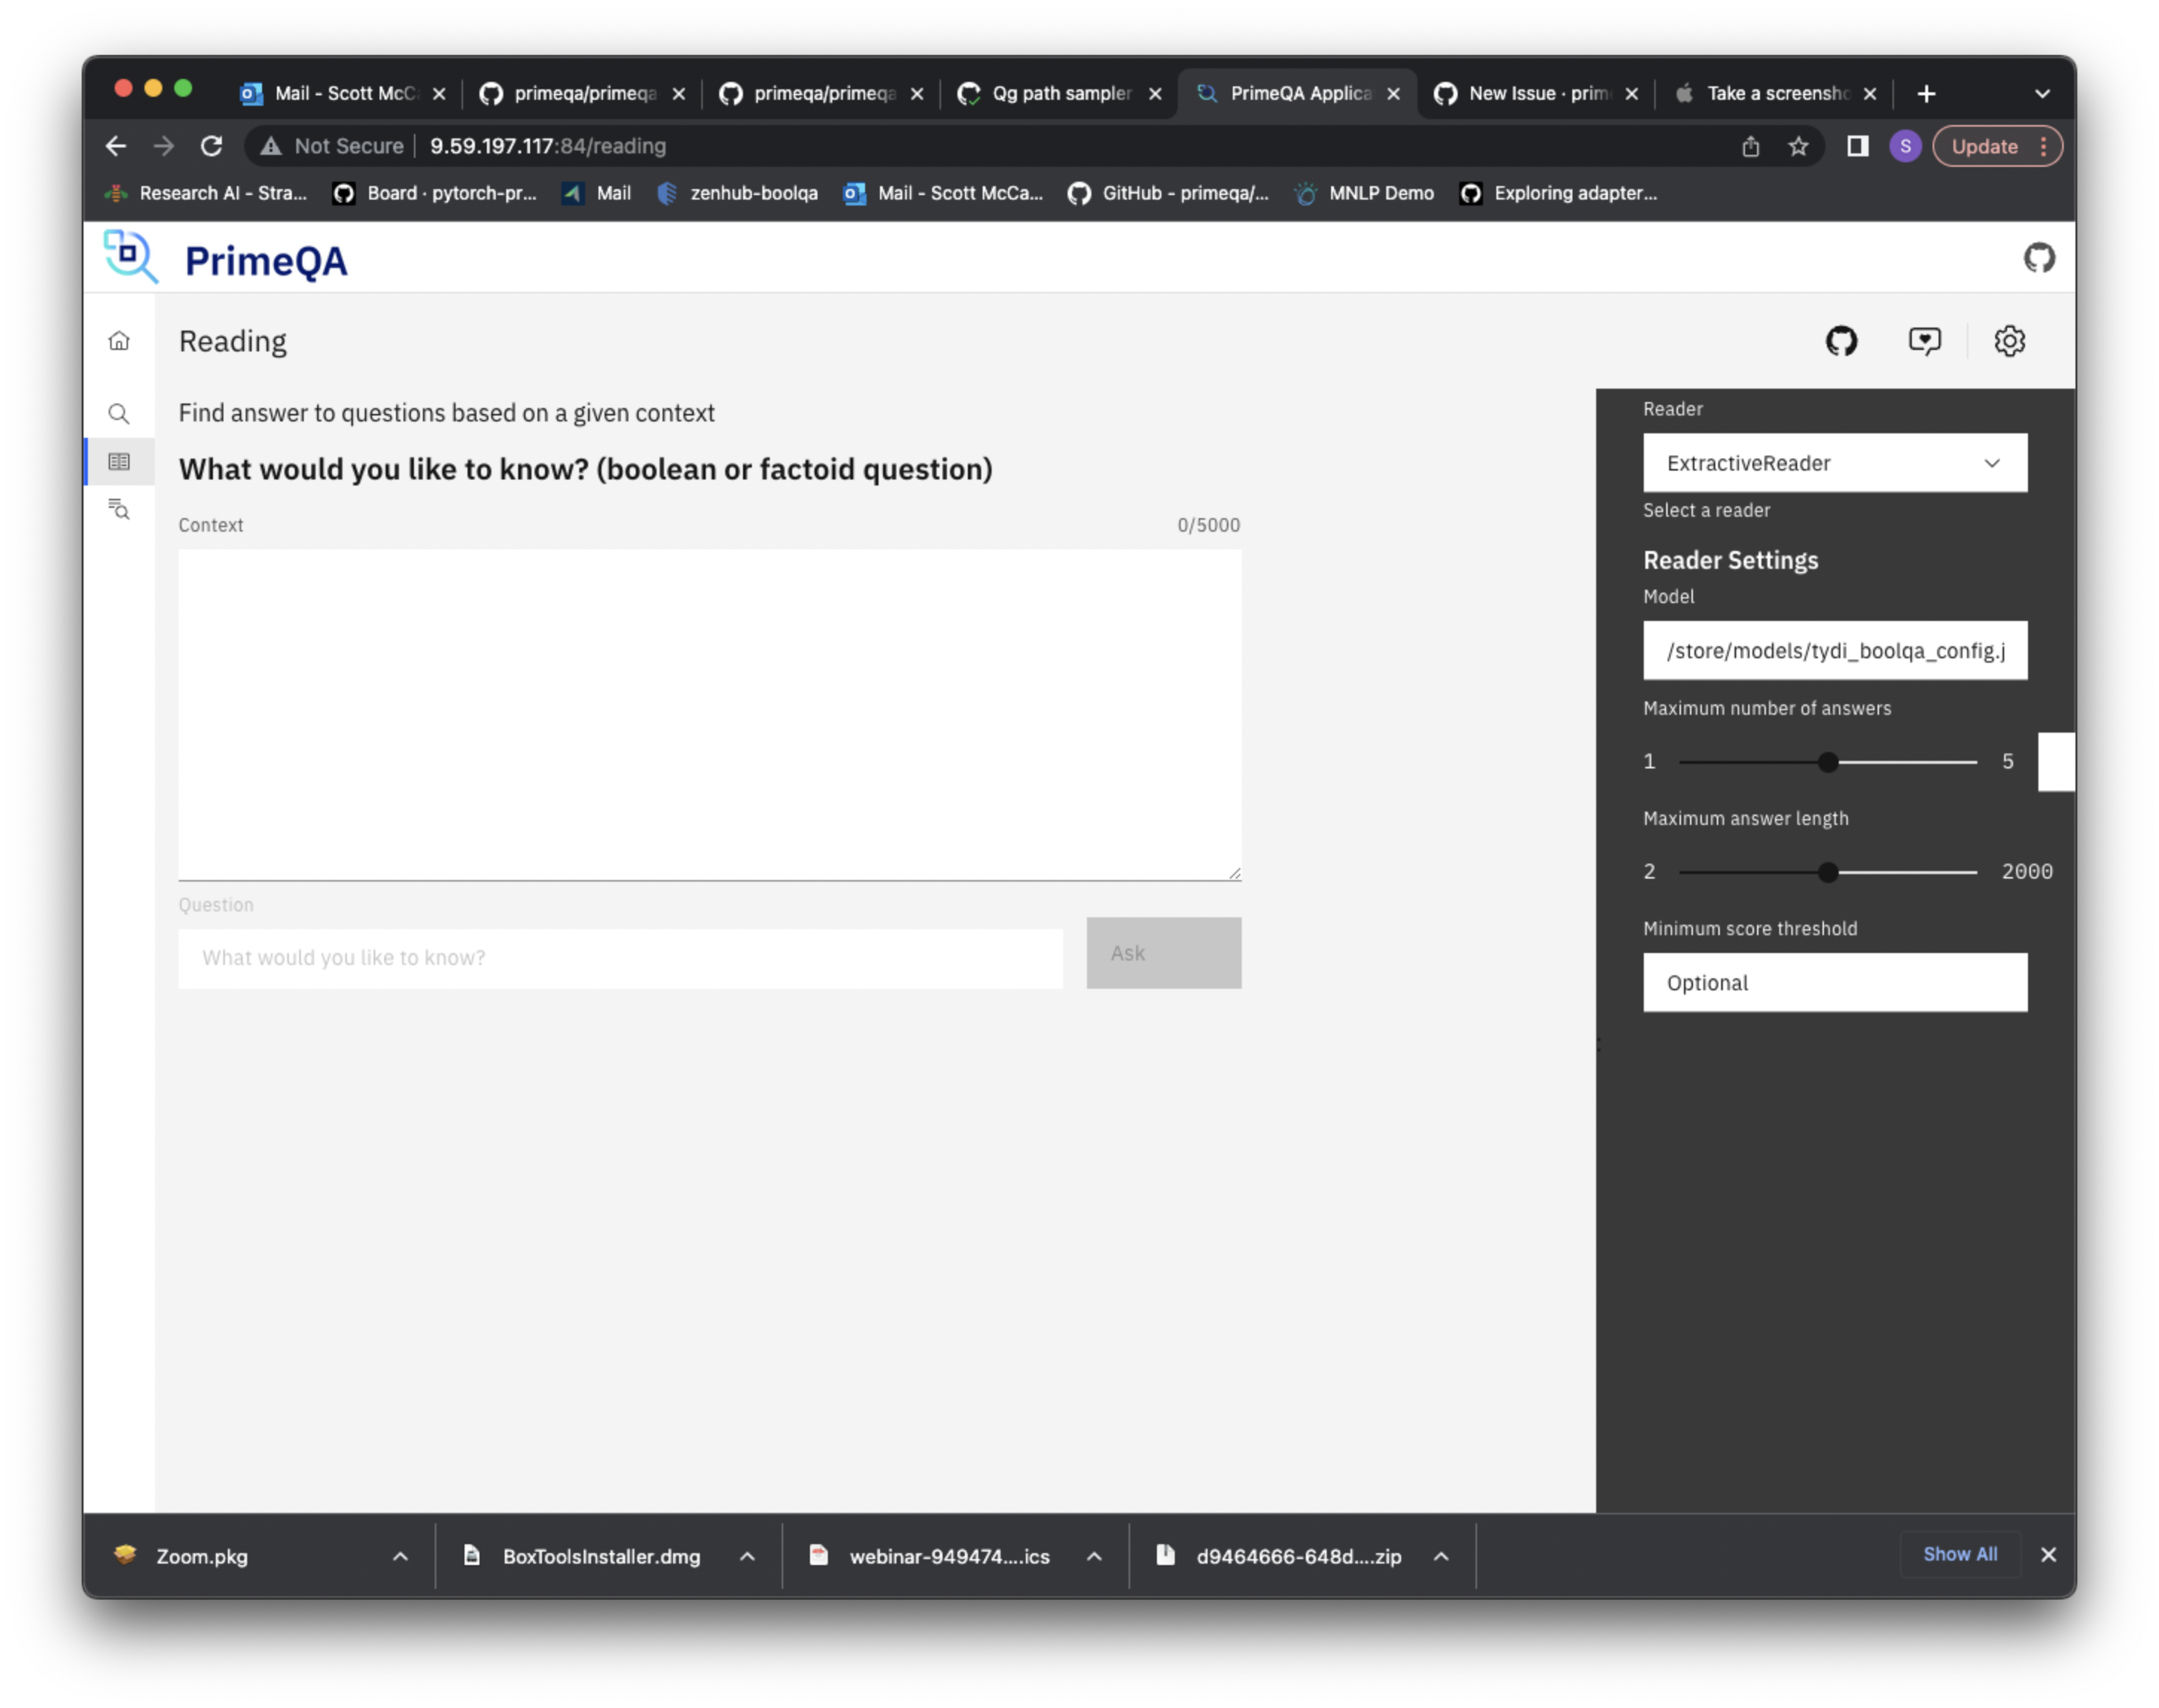Viewport: 2159px width, 1708px height.
Task: Open a new tab with plus icon
Action: pyautogui.click(x=1926, y=94)
